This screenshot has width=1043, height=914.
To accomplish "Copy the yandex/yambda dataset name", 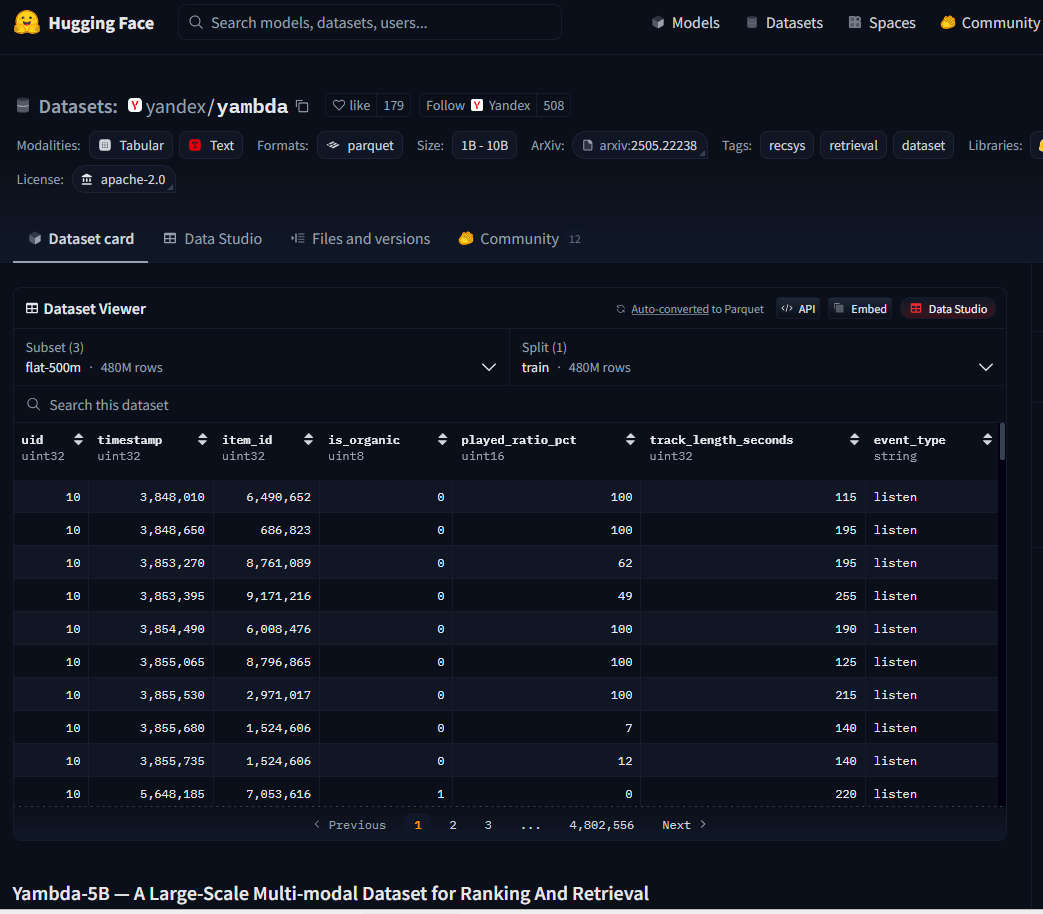I will (303, 106).
